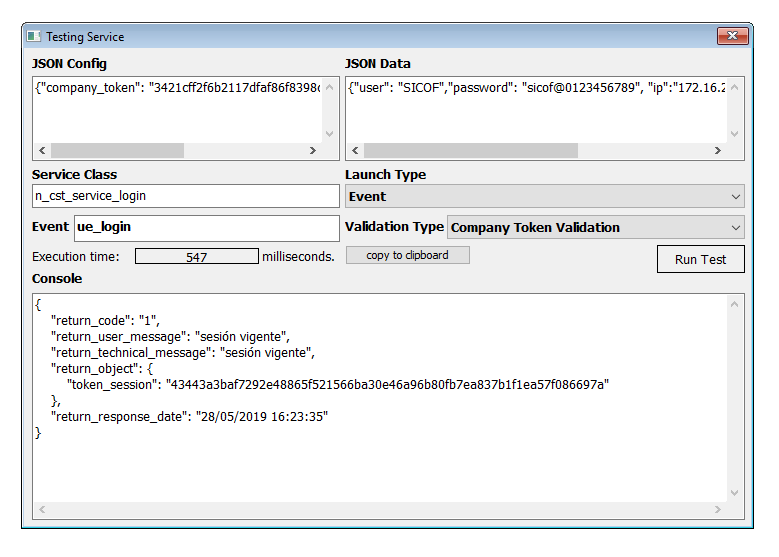Click the Console output scroll up arrow
This screenshot has height=557, width=779.
[736, 303]
